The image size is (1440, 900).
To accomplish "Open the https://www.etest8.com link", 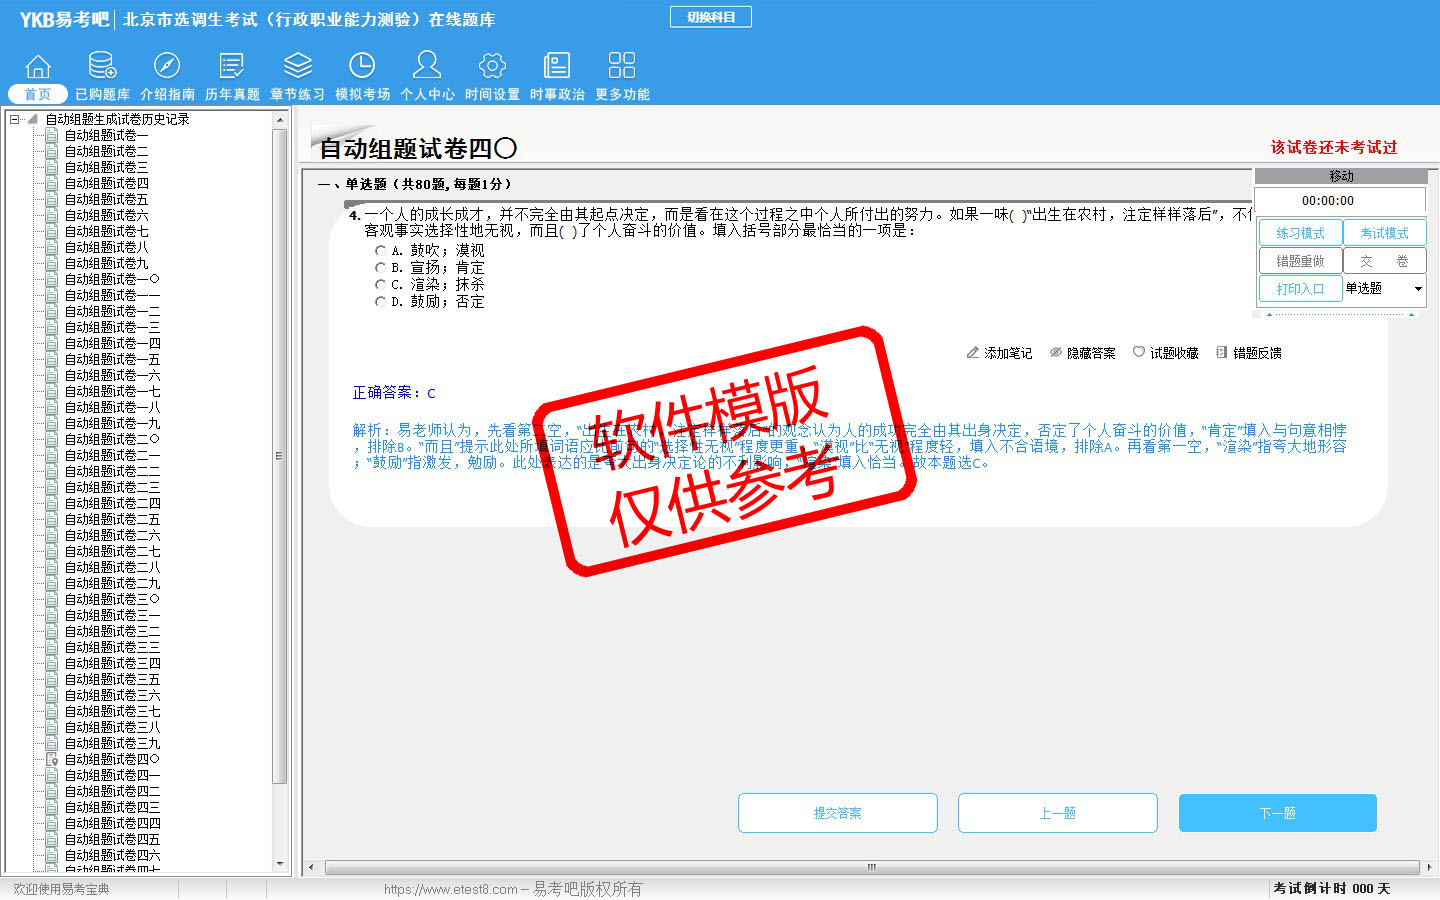I will click(x=451, y=889).
